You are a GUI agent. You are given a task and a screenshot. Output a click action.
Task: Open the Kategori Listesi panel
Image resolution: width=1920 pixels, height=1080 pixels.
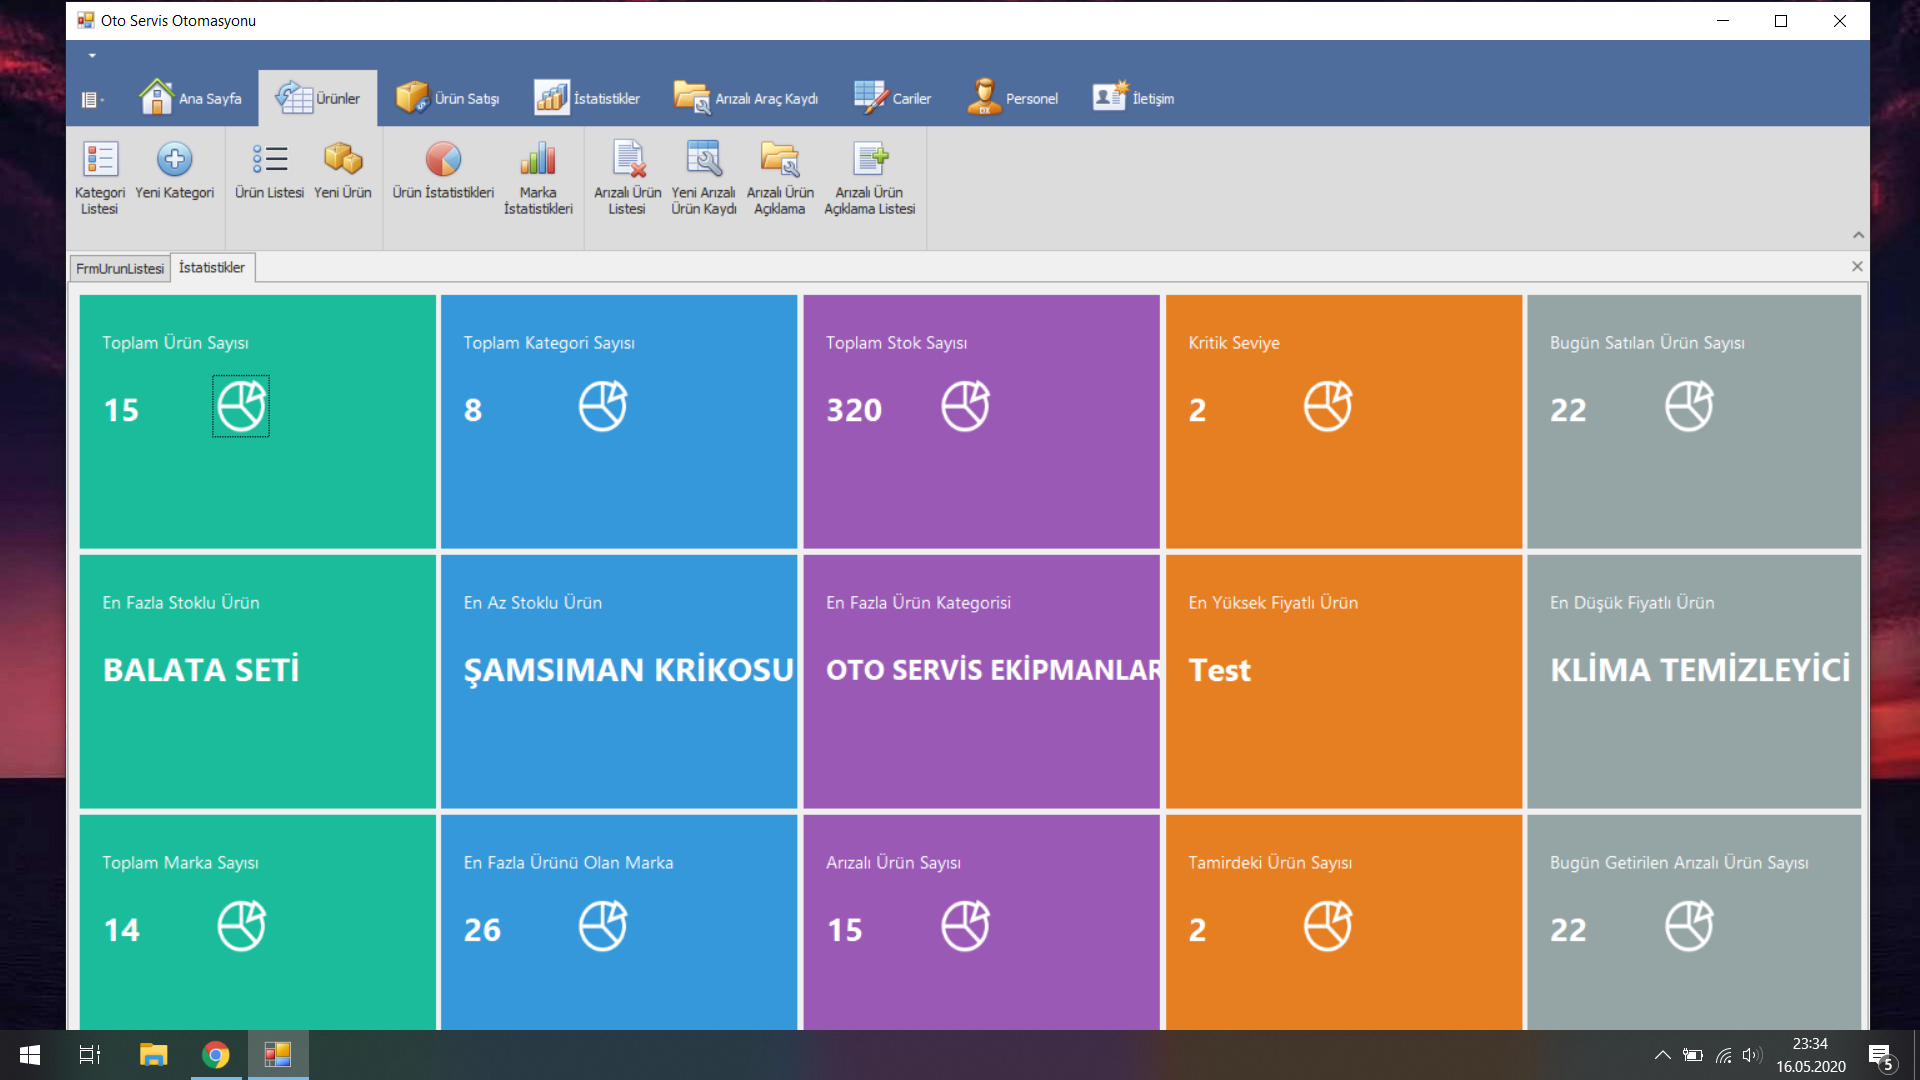click(x=99, y=178)
